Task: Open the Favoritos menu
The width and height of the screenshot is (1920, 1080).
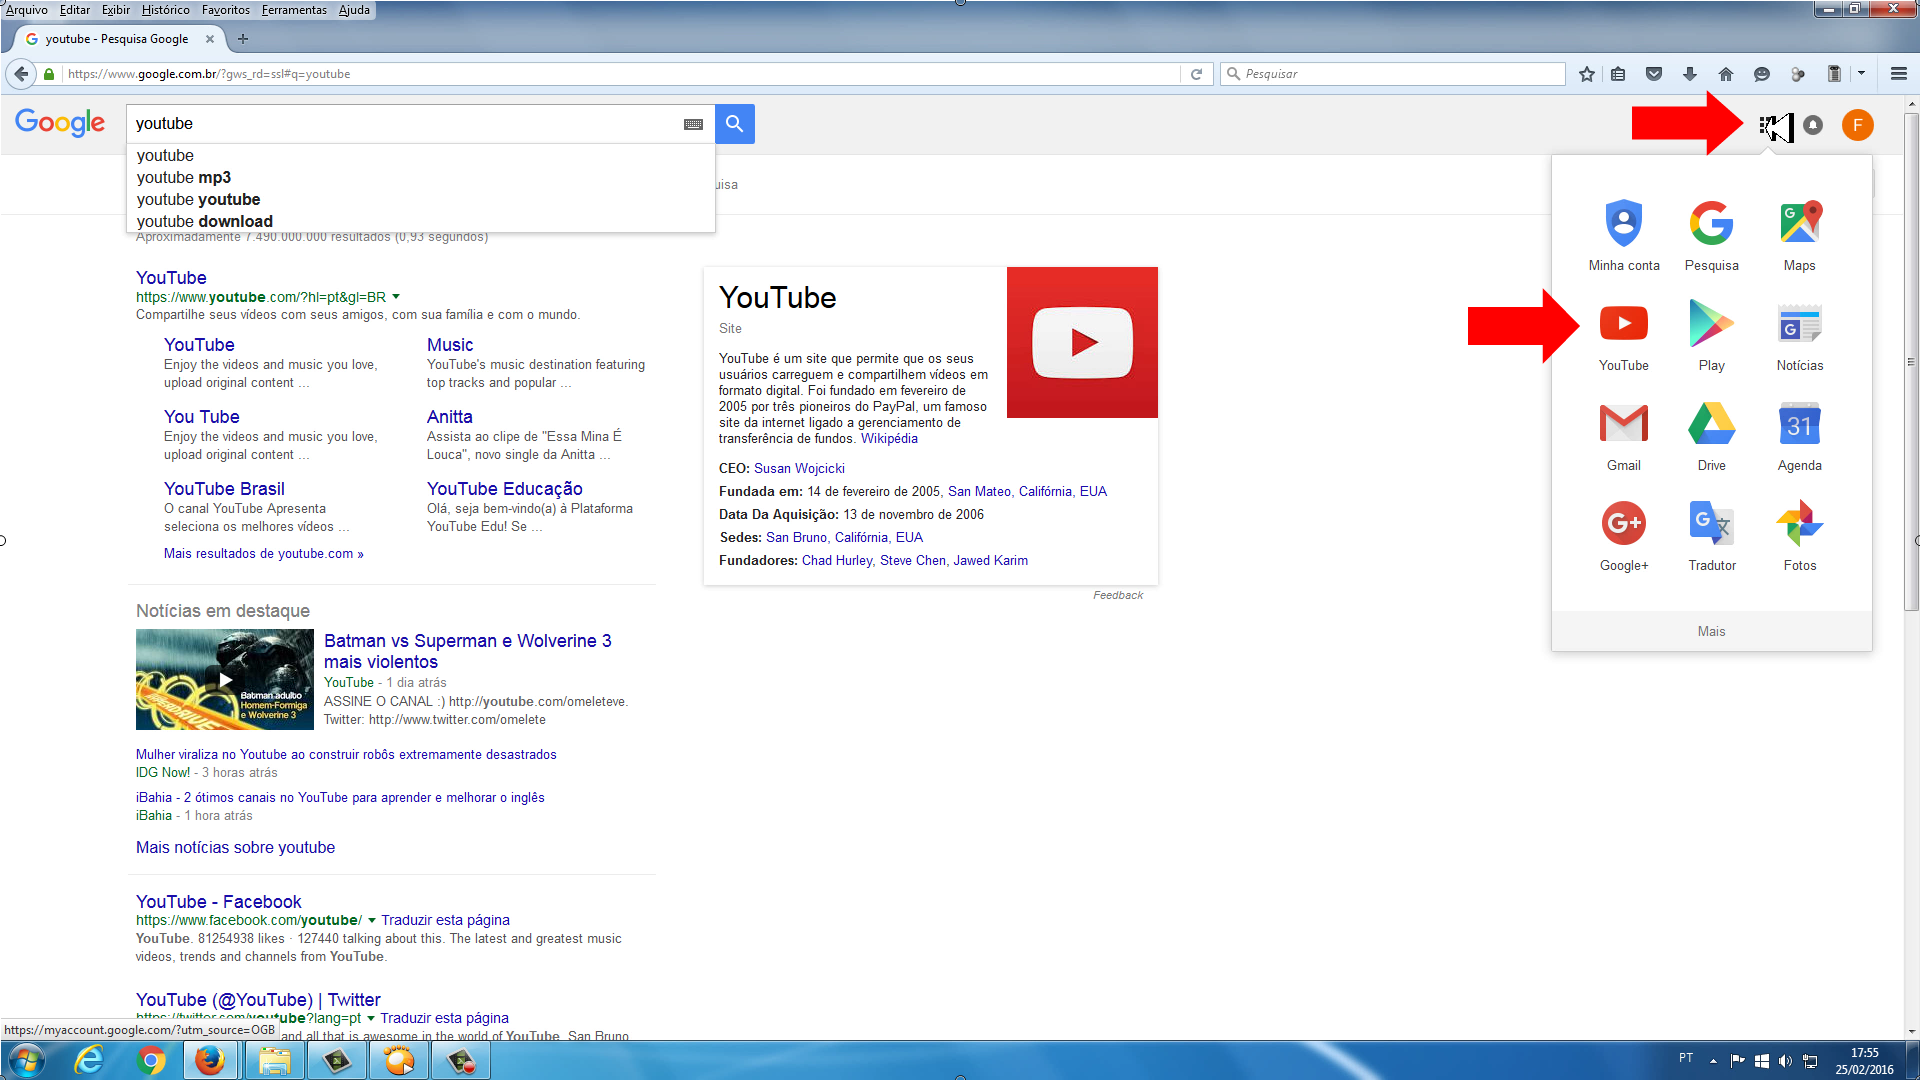Action: [226, 10]
